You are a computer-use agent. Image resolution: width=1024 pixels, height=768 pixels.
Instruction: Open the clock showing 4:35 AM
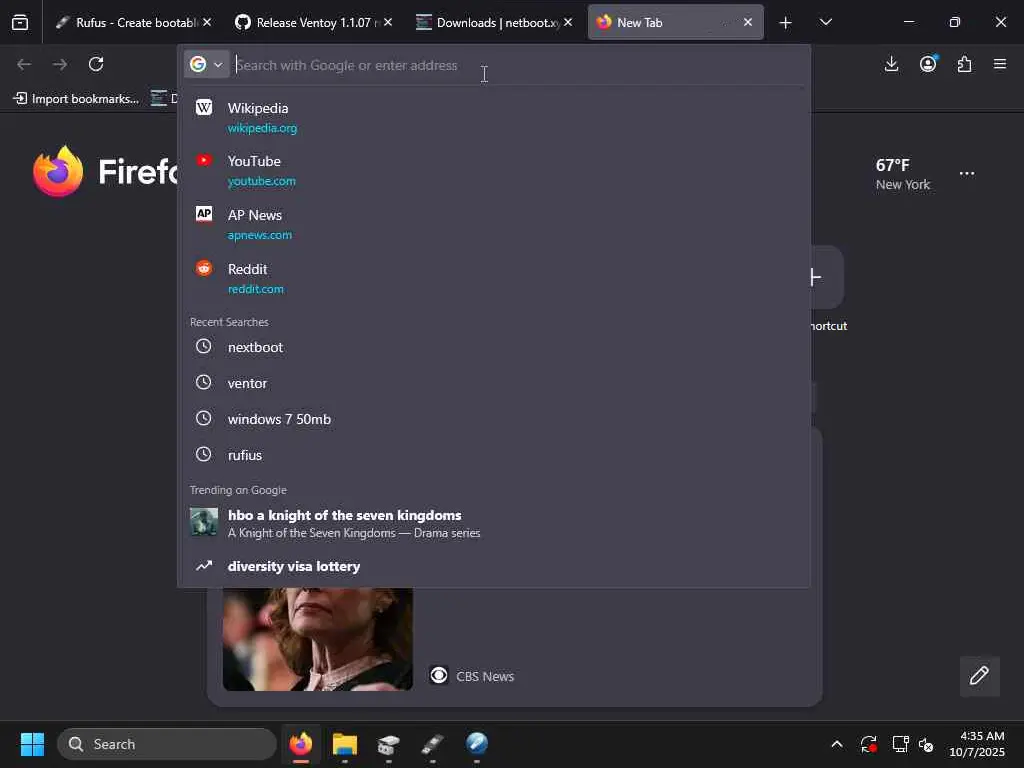[x=977, y=744]
